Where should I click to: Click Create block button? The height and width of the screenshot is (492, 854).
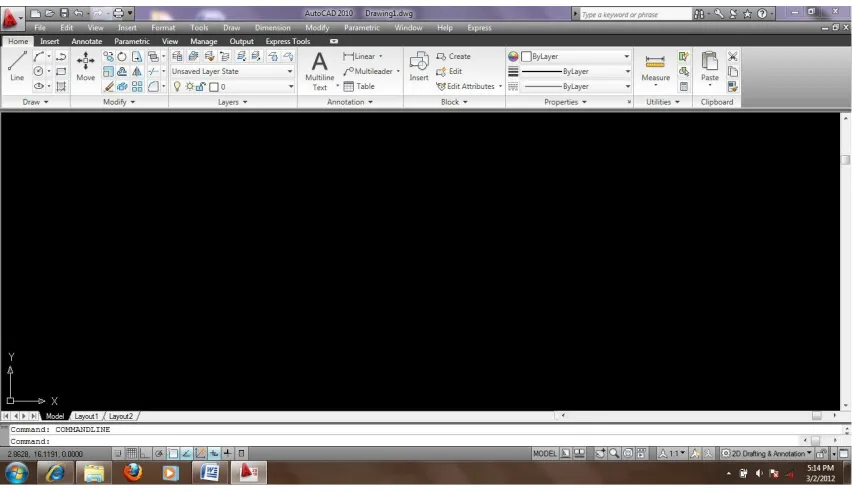tap(453, 57)
